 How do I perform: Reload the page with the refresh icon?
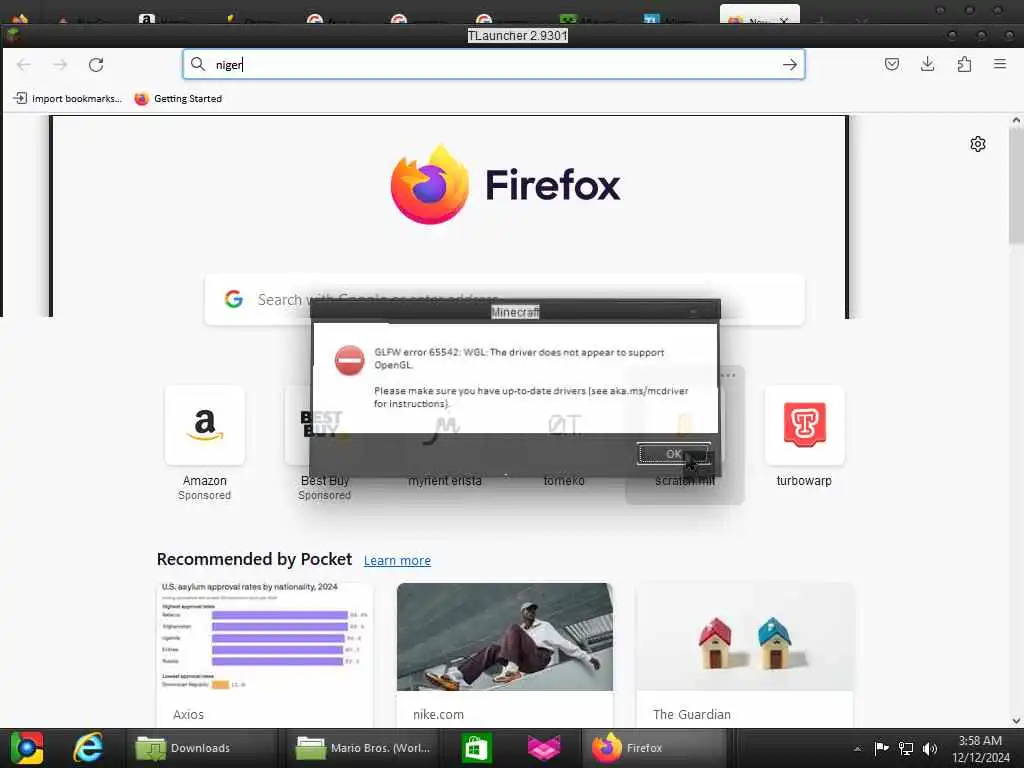click(96, 65)
